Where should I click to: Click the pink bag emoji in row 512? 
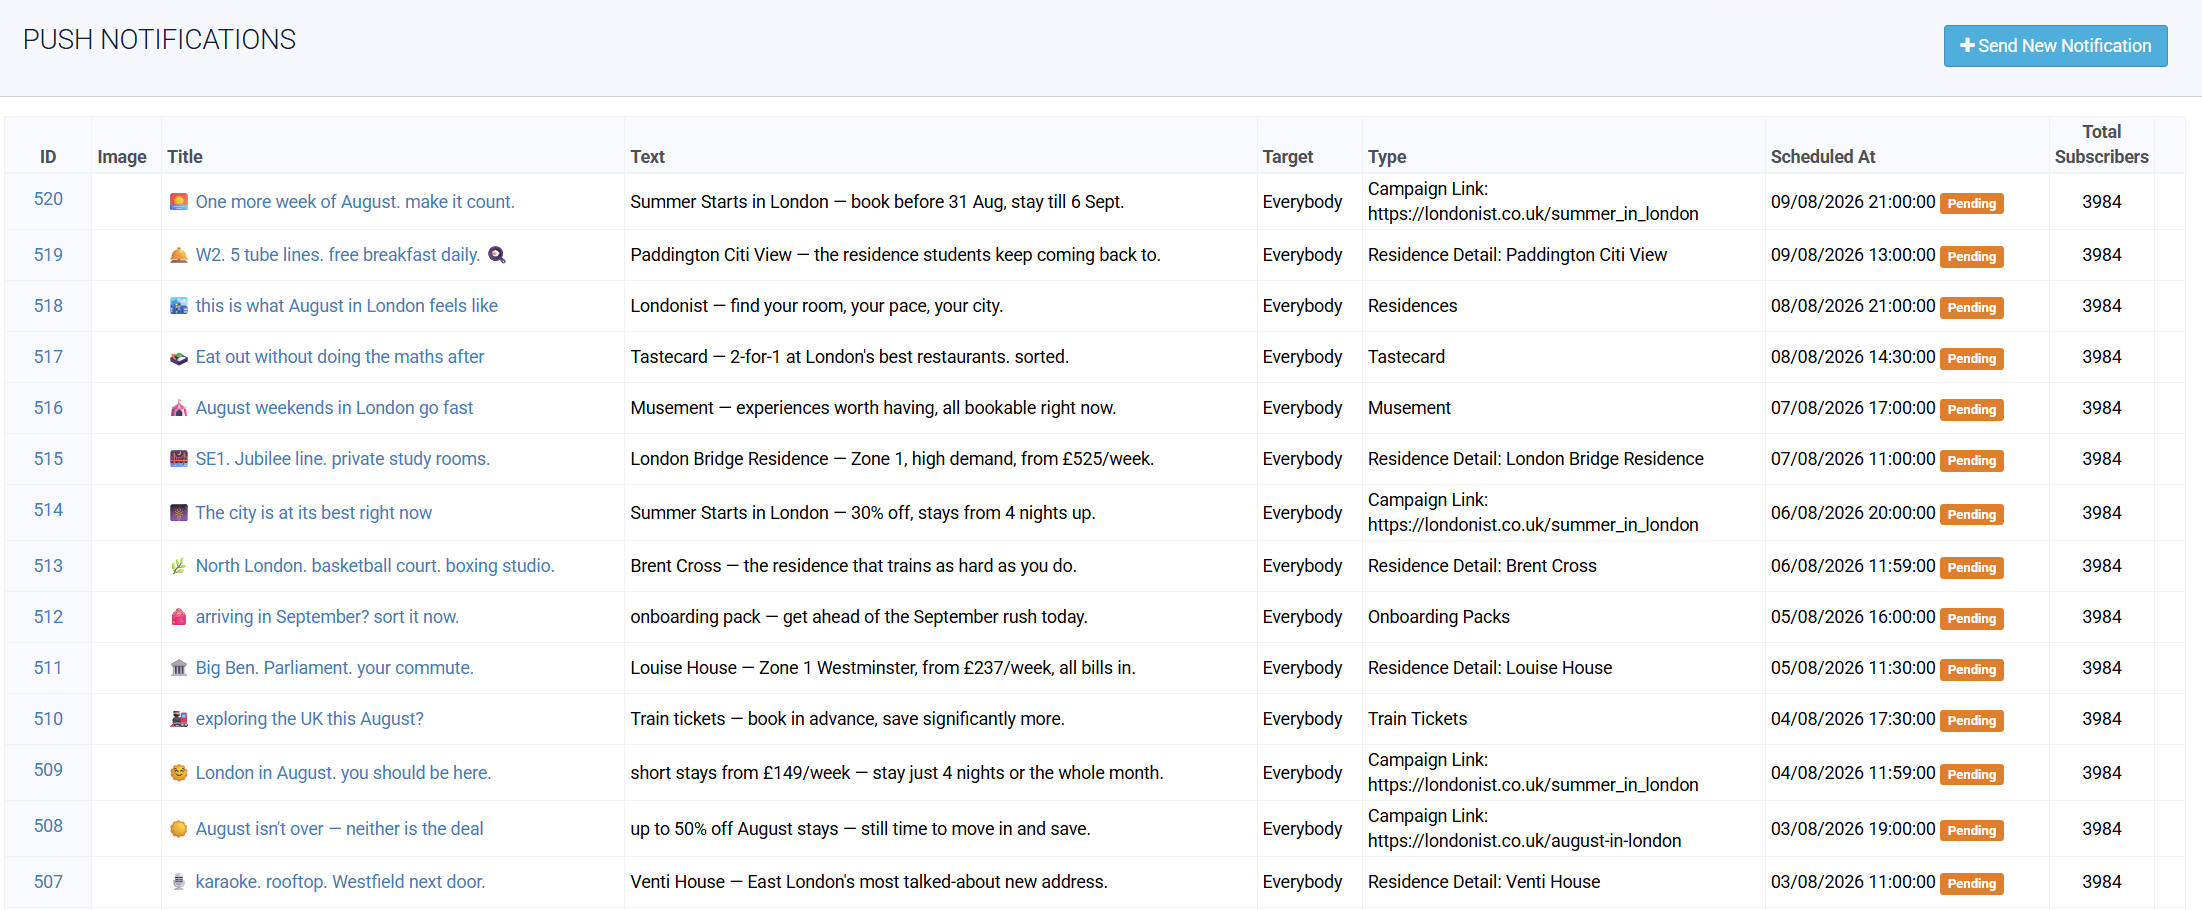179,617
